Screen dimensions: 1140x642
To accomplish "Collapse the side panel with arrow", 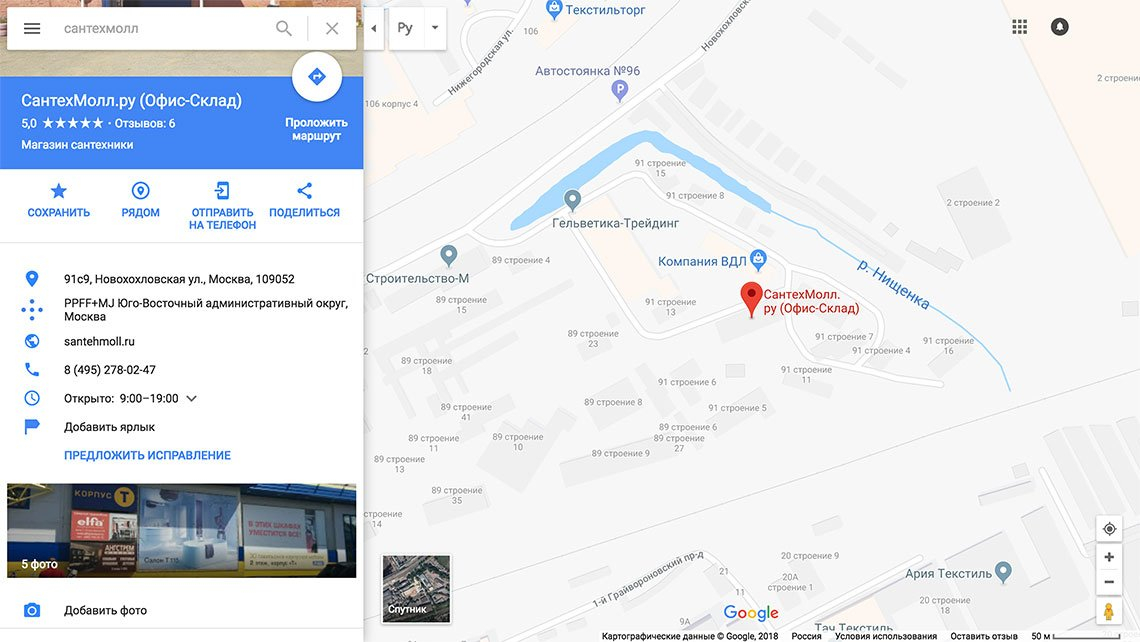I will point(374,28).
